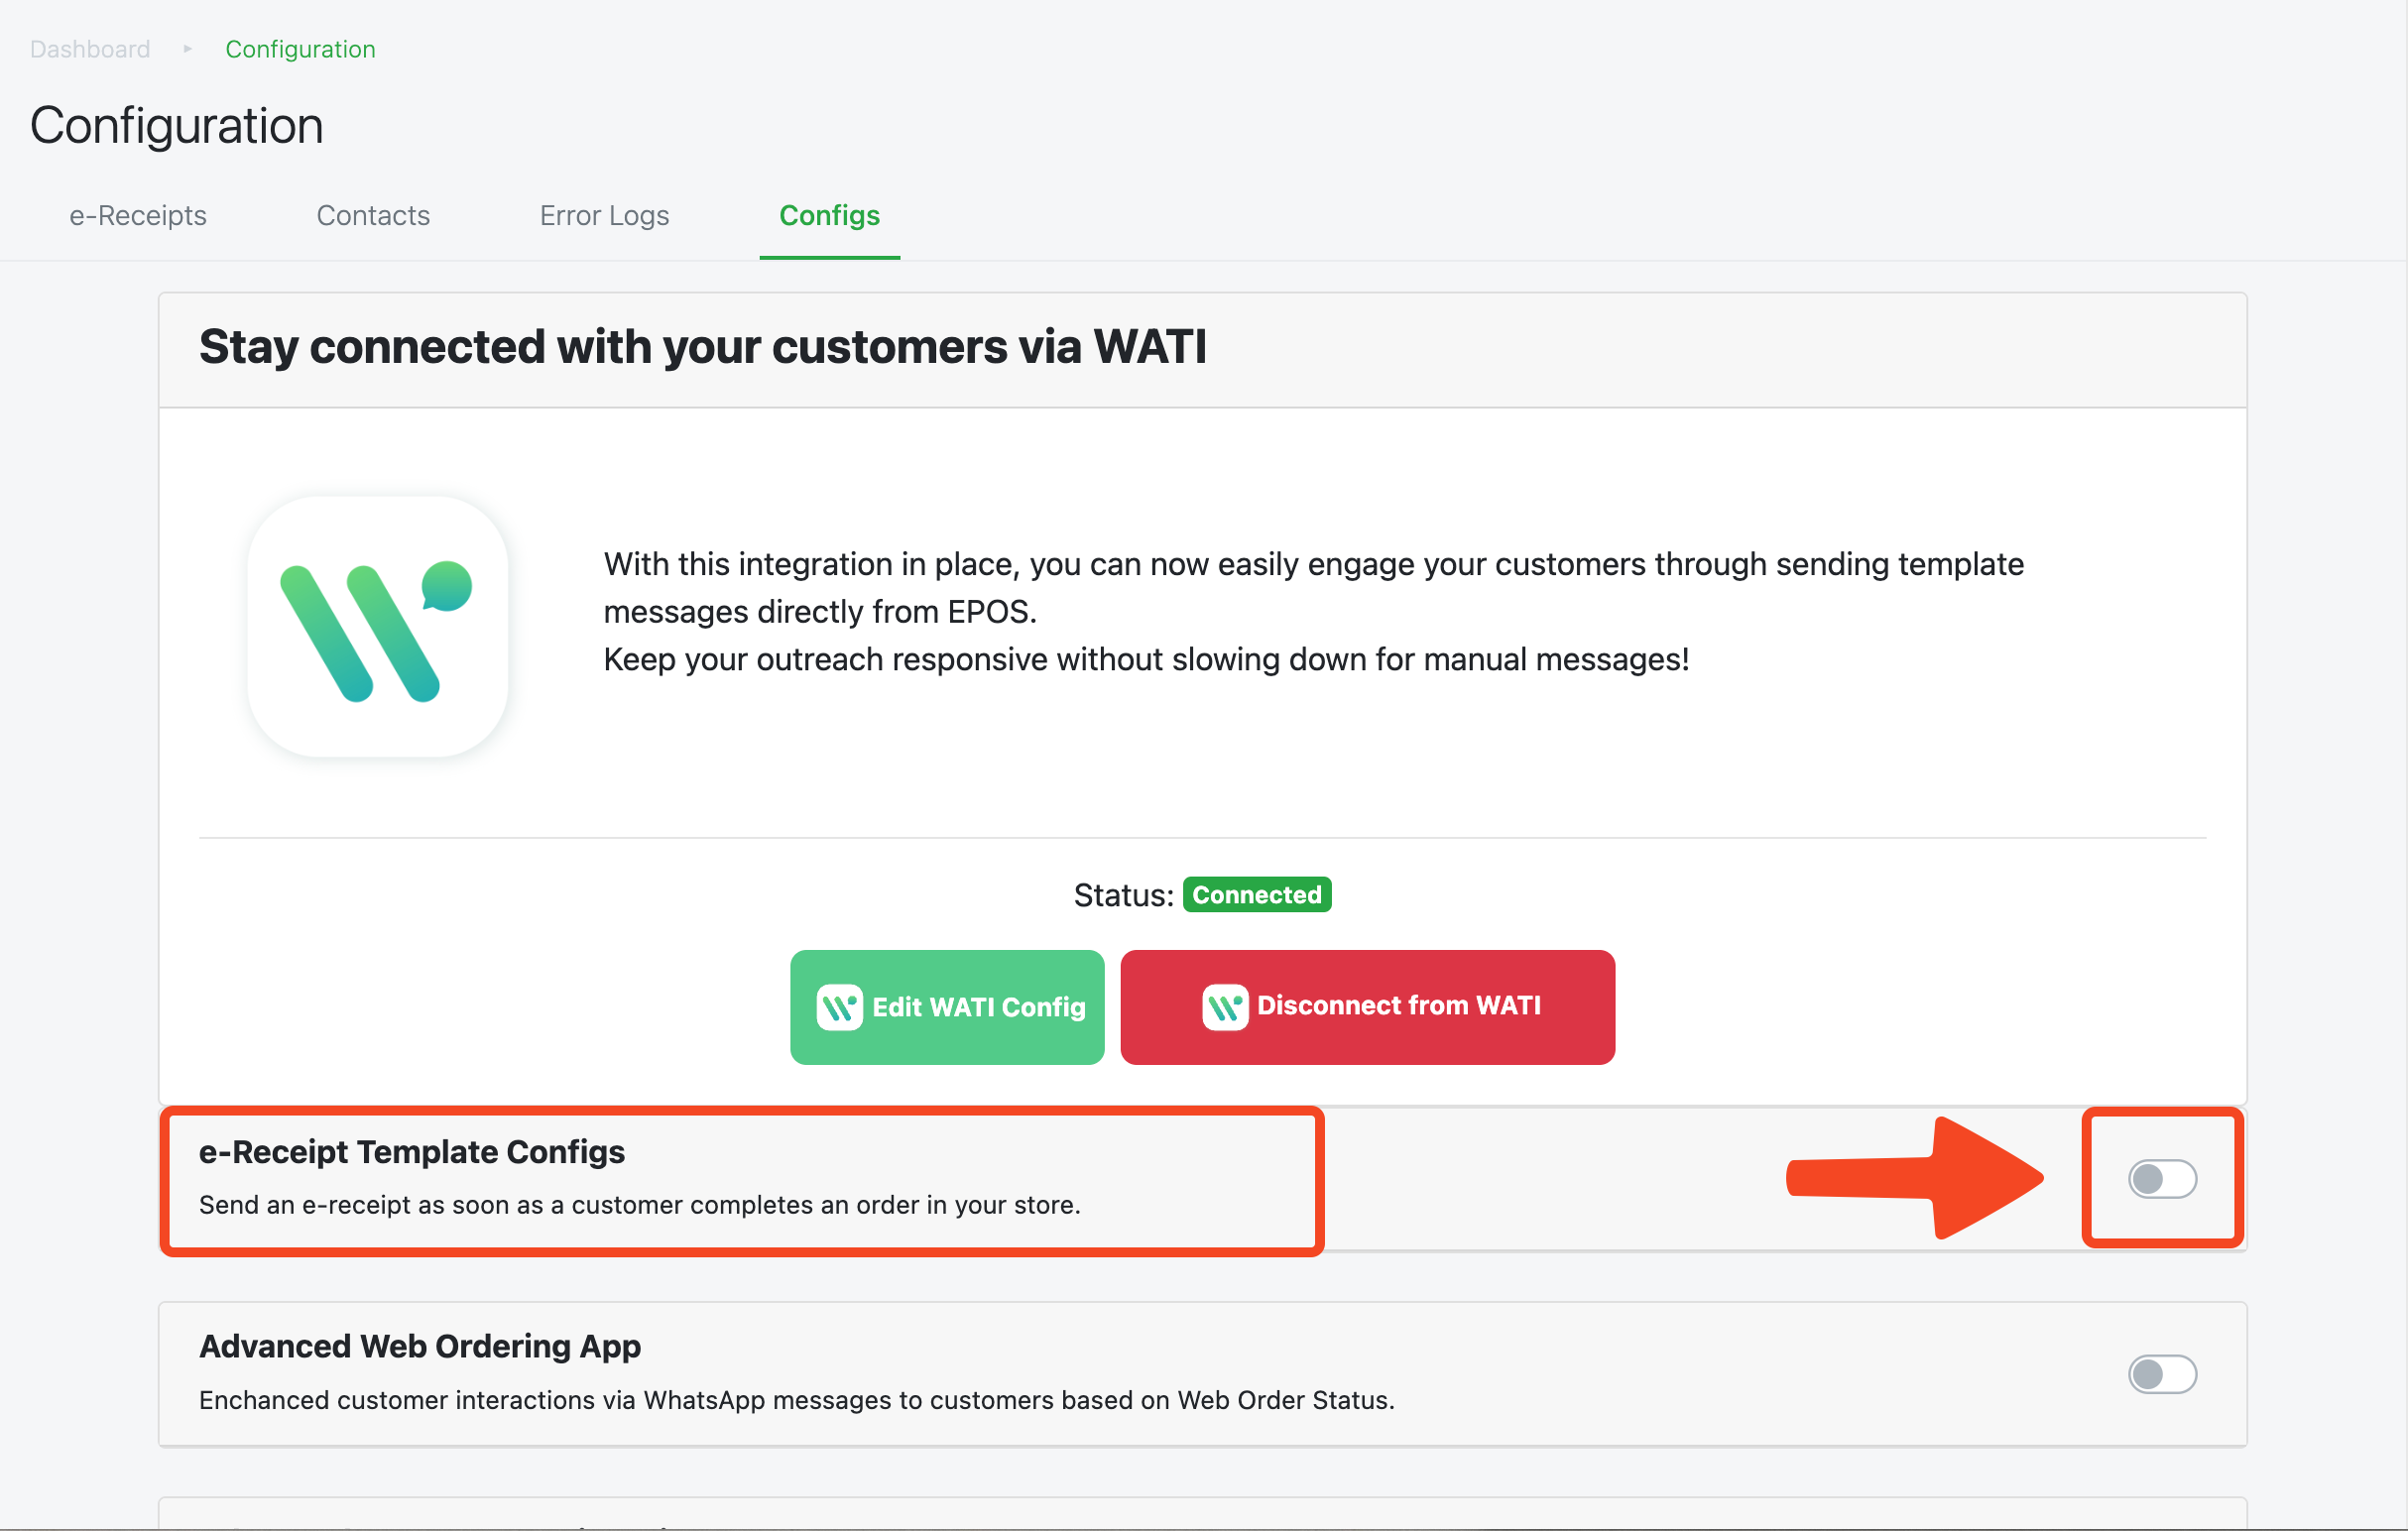The width and height of the screenshot is (2408, 1531).
Task: Click the Edit WATI Config button
Action: (x=947, y=1007)
